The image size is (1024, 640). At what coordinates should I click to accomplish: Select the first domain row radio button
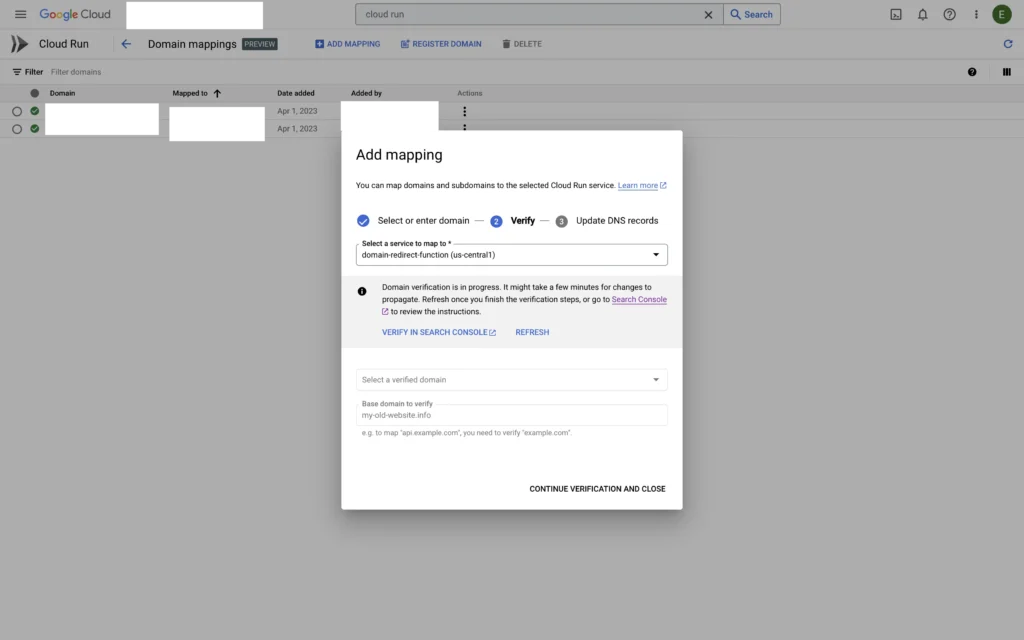(x=17, y=112)
